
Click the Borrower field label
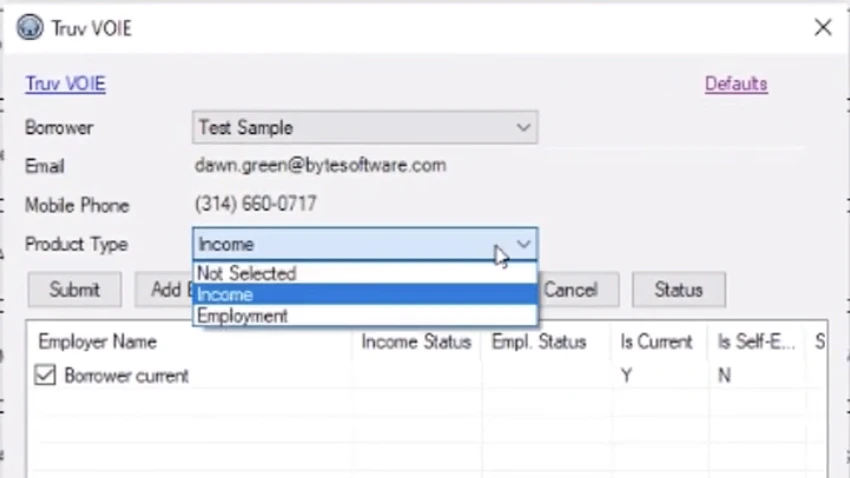pyautogui.click(x=59, y=128)
